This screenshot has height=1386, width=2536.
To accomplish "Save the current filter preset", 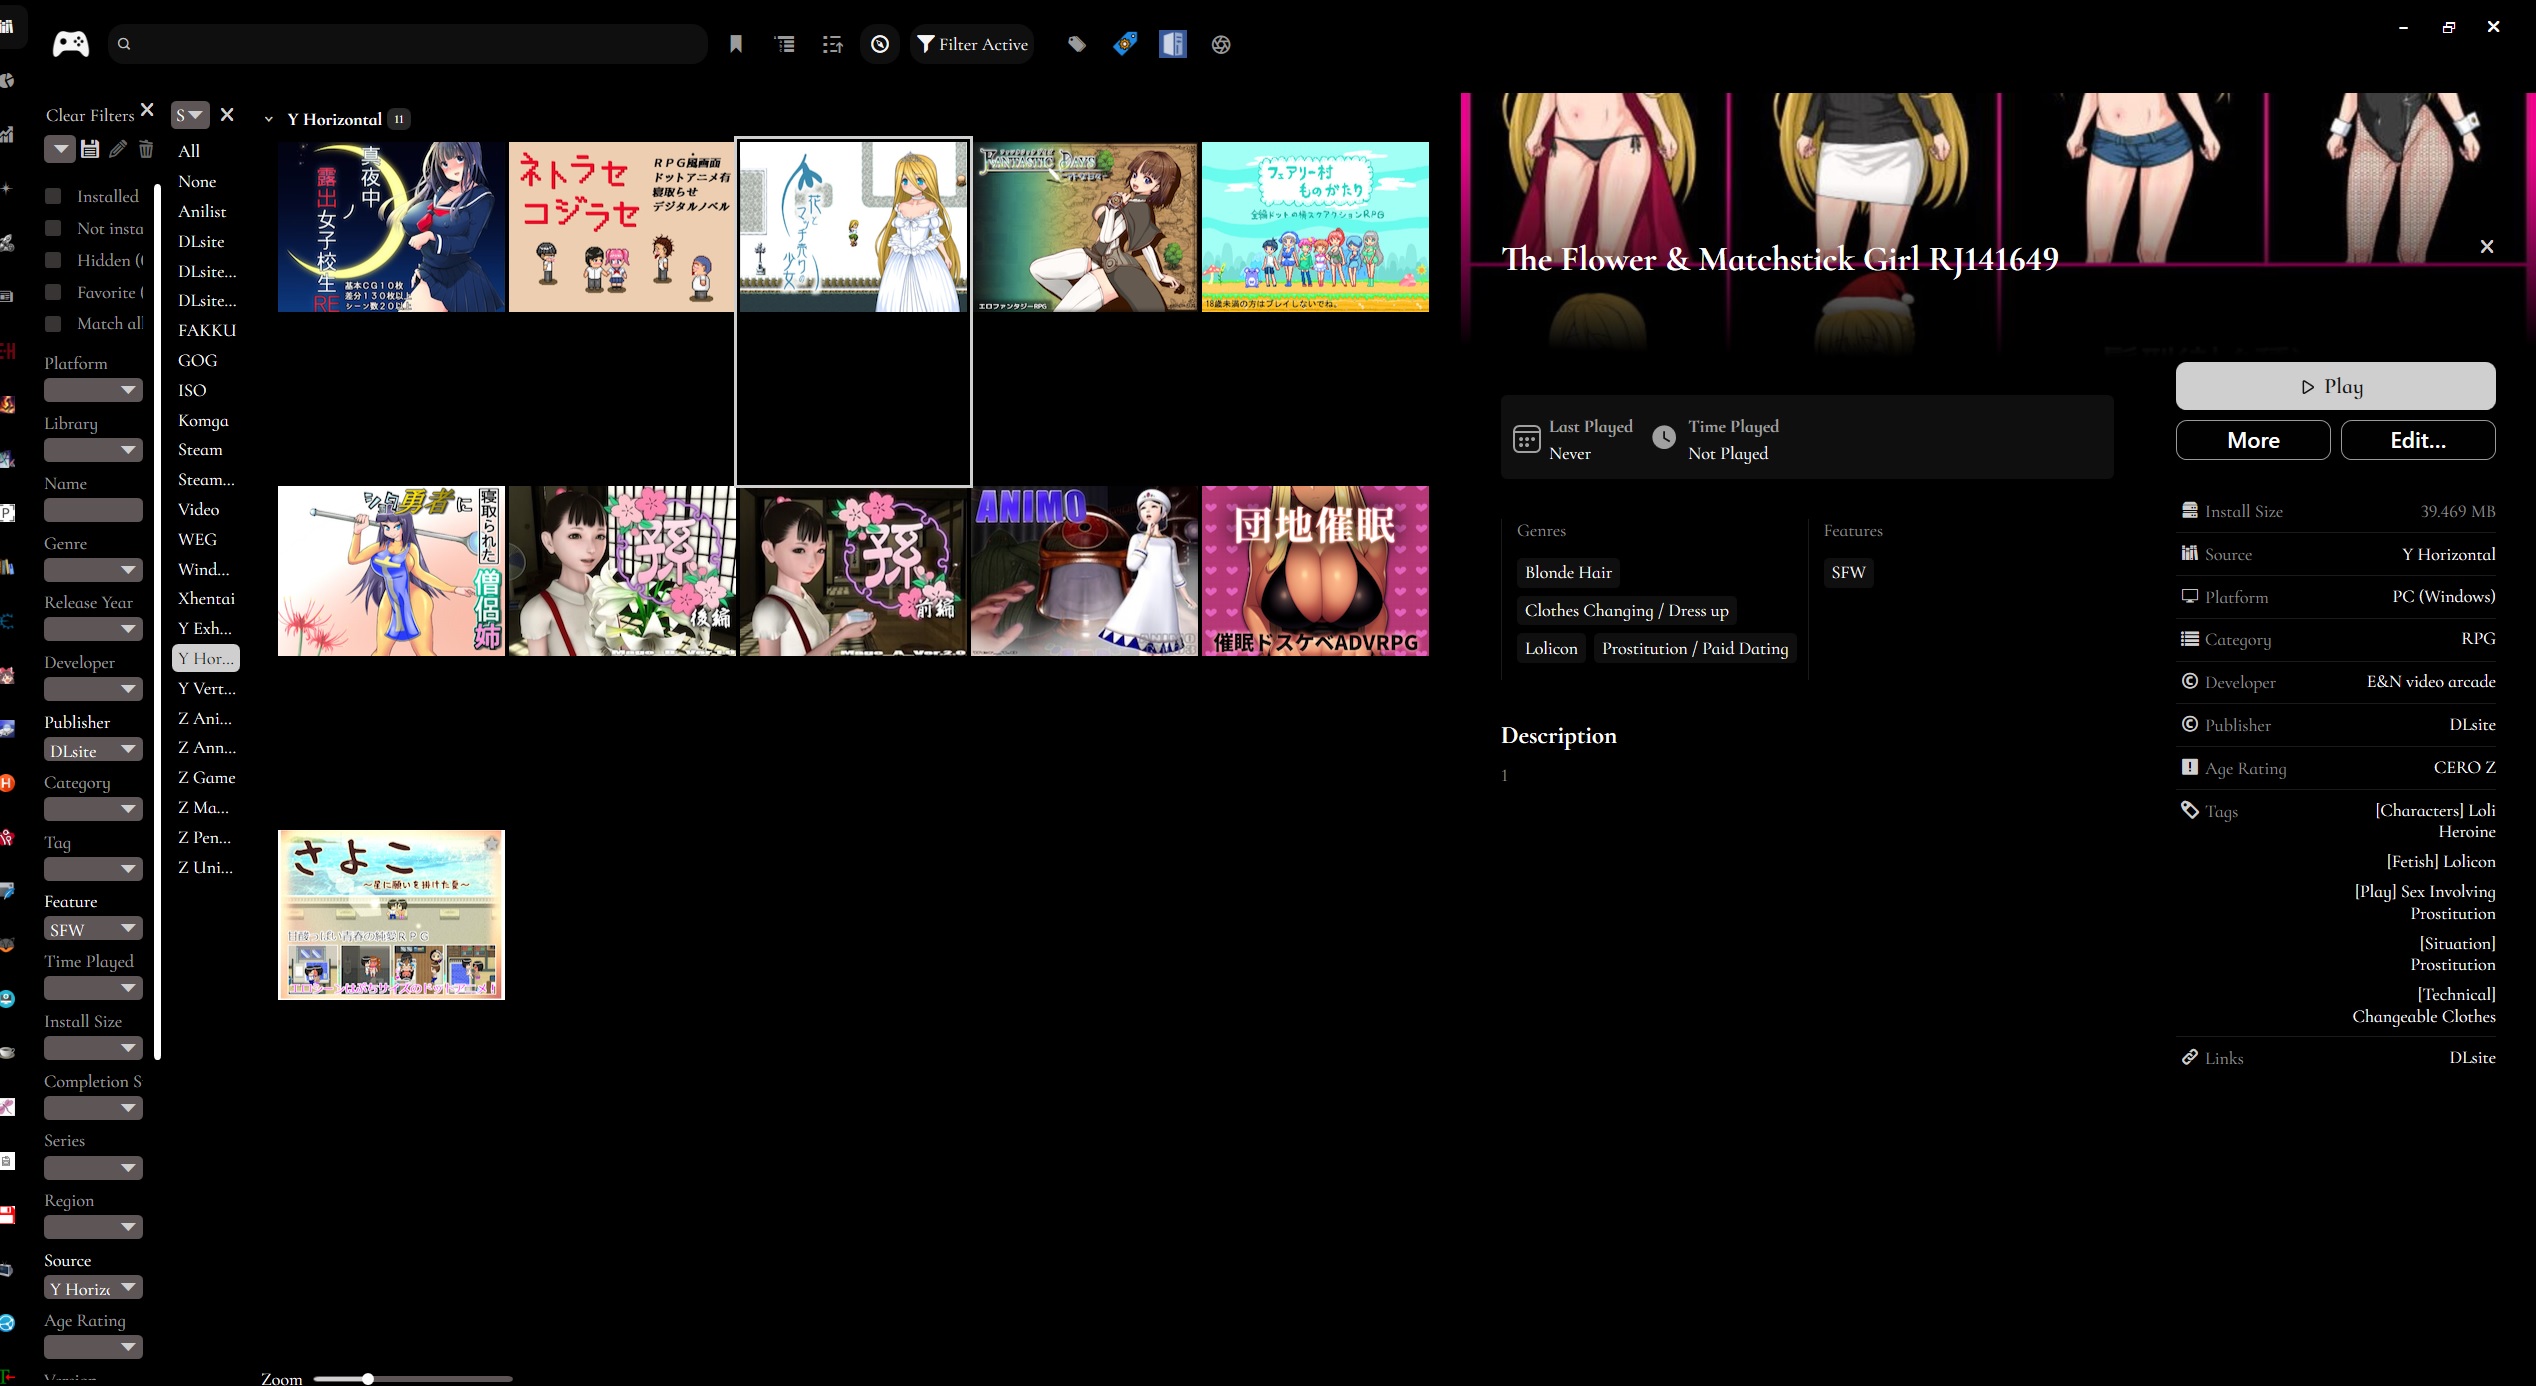I will (x=90, y=149).
